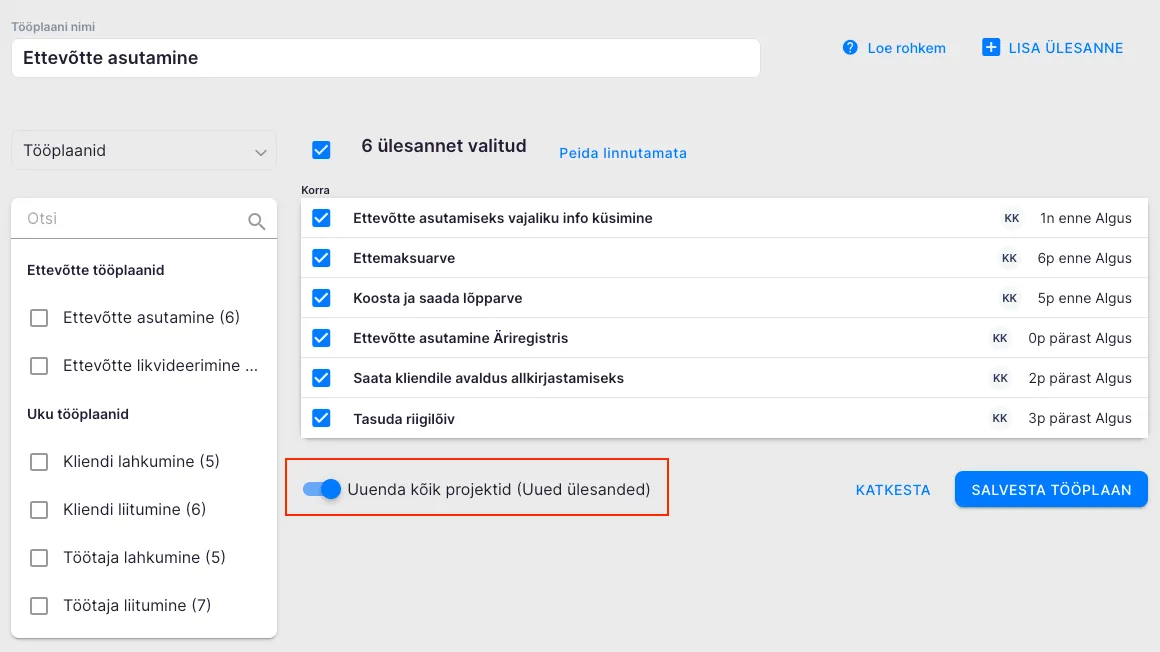1160x652 pixels.
Task: Tick the Töötaja liitumine (7) checkbox
Action: [x=39, y=606]
